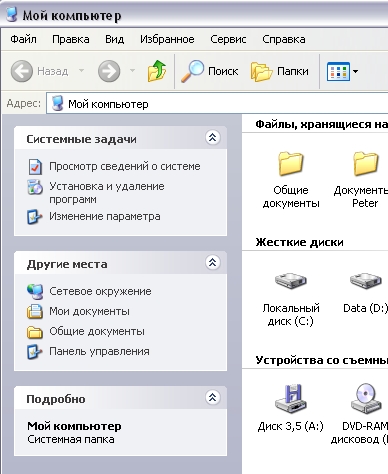Select the Диск 3,5 (A:) floppy icon
This screenshot has height=474, width=388.
click(291, 398)
